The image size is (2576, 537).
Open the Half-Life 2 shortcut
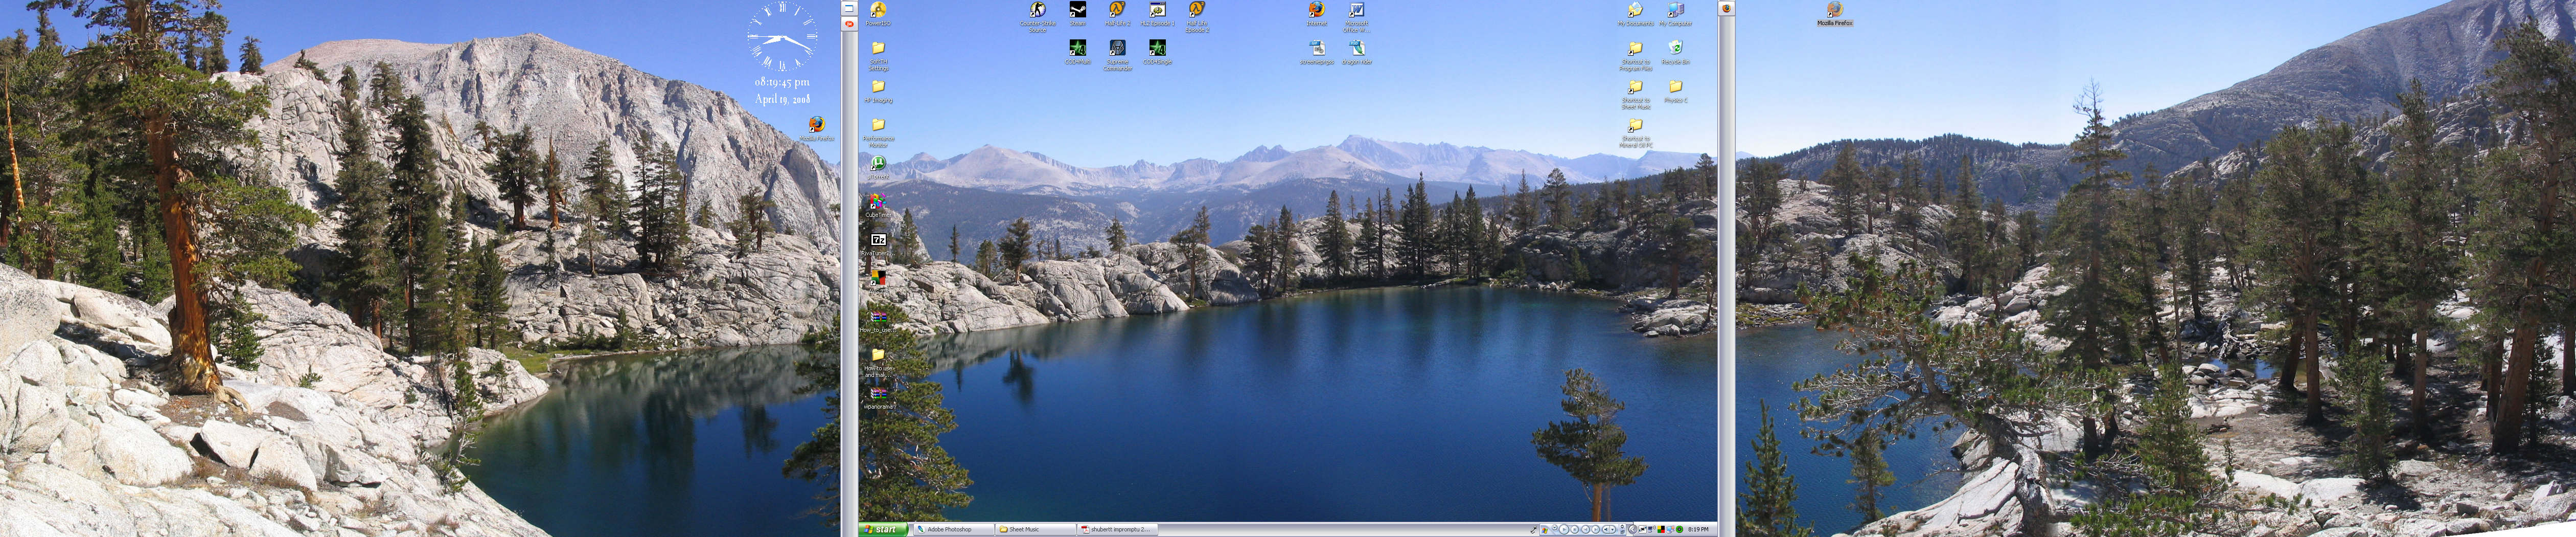[x=1117, y=11]
